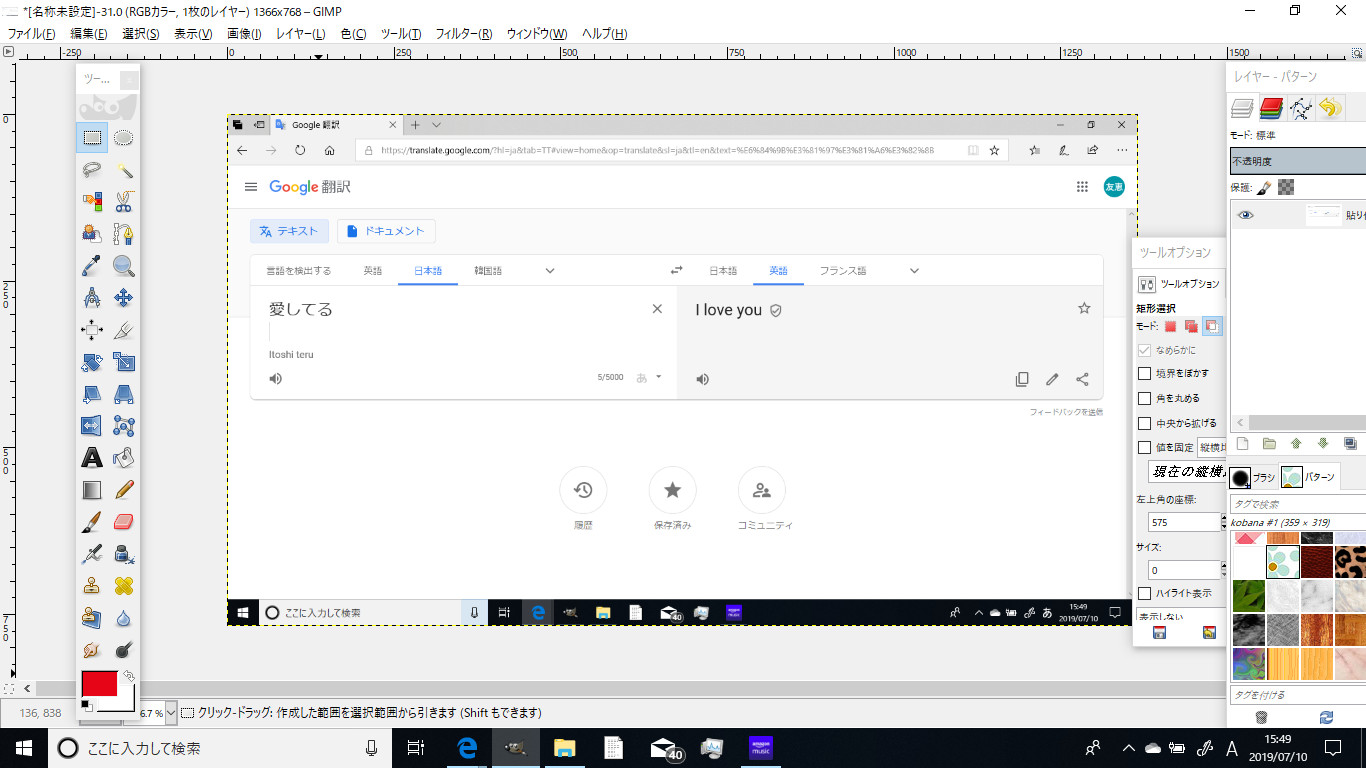
Task: Switch to the Undo History tab
Action: [1329, 107]
